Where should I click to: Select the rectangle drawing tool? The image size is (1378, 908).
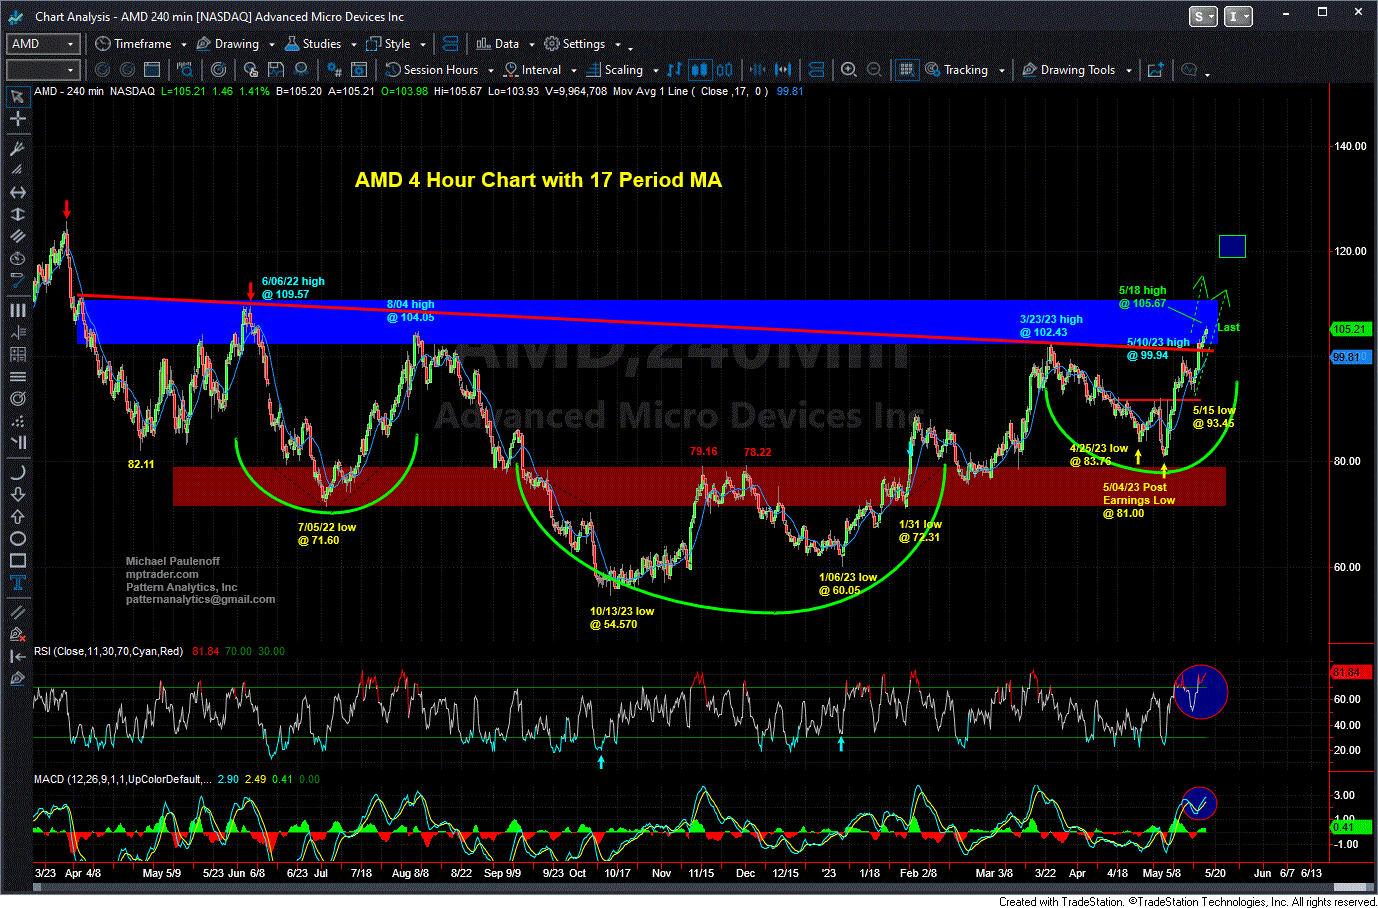(x=17, y=561)
